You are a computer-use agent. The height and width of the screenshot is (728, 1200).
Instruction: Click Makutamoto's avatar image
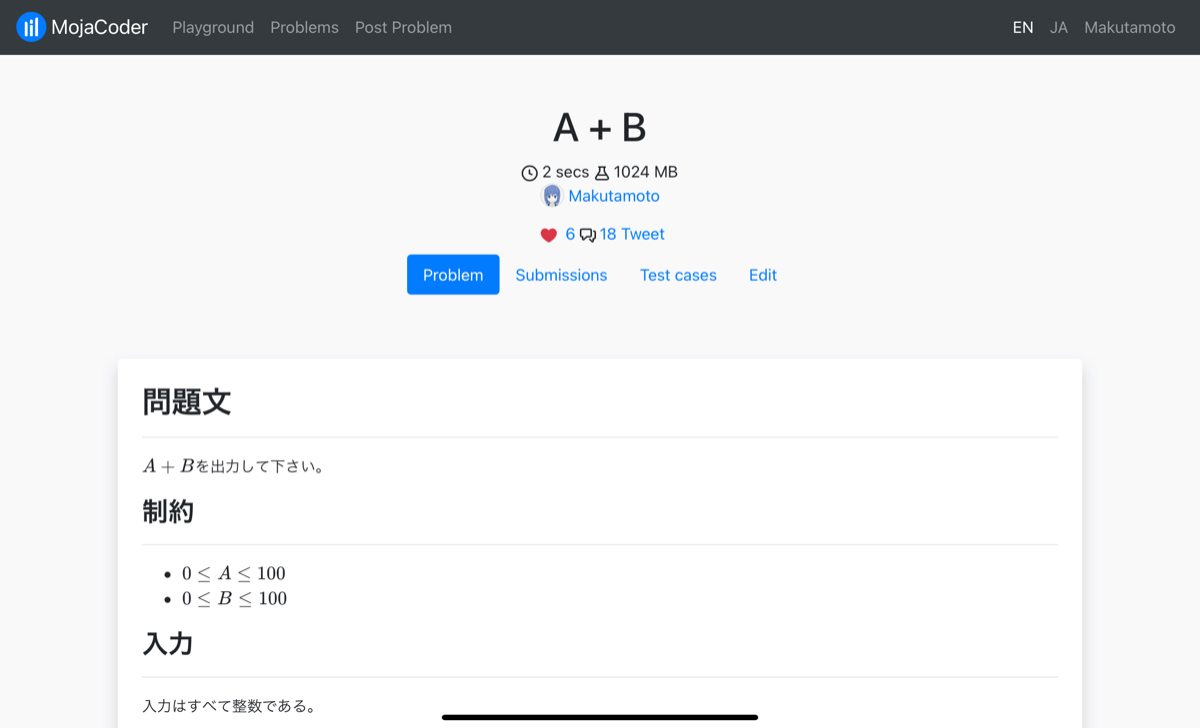[551, 195]
